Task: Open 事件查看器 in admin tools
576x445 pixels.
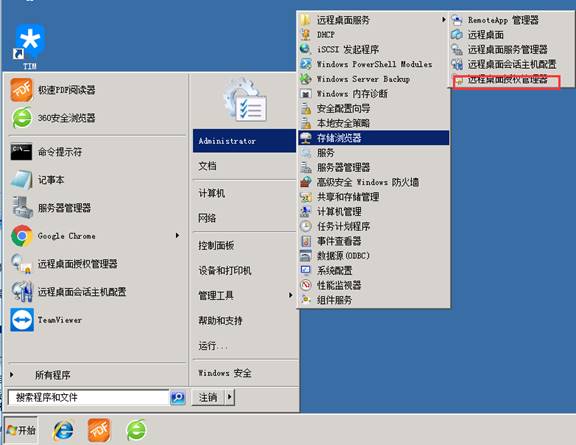Action: (374, 241)
